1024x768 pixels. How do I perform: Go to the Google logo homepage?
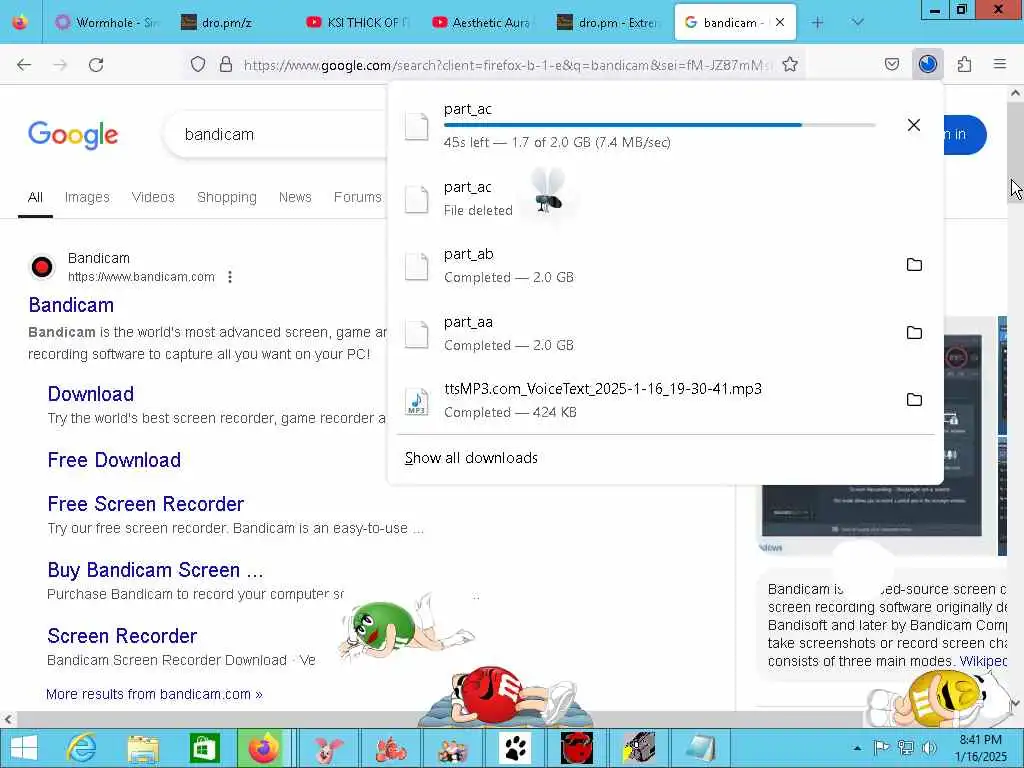tap(73, 135)
